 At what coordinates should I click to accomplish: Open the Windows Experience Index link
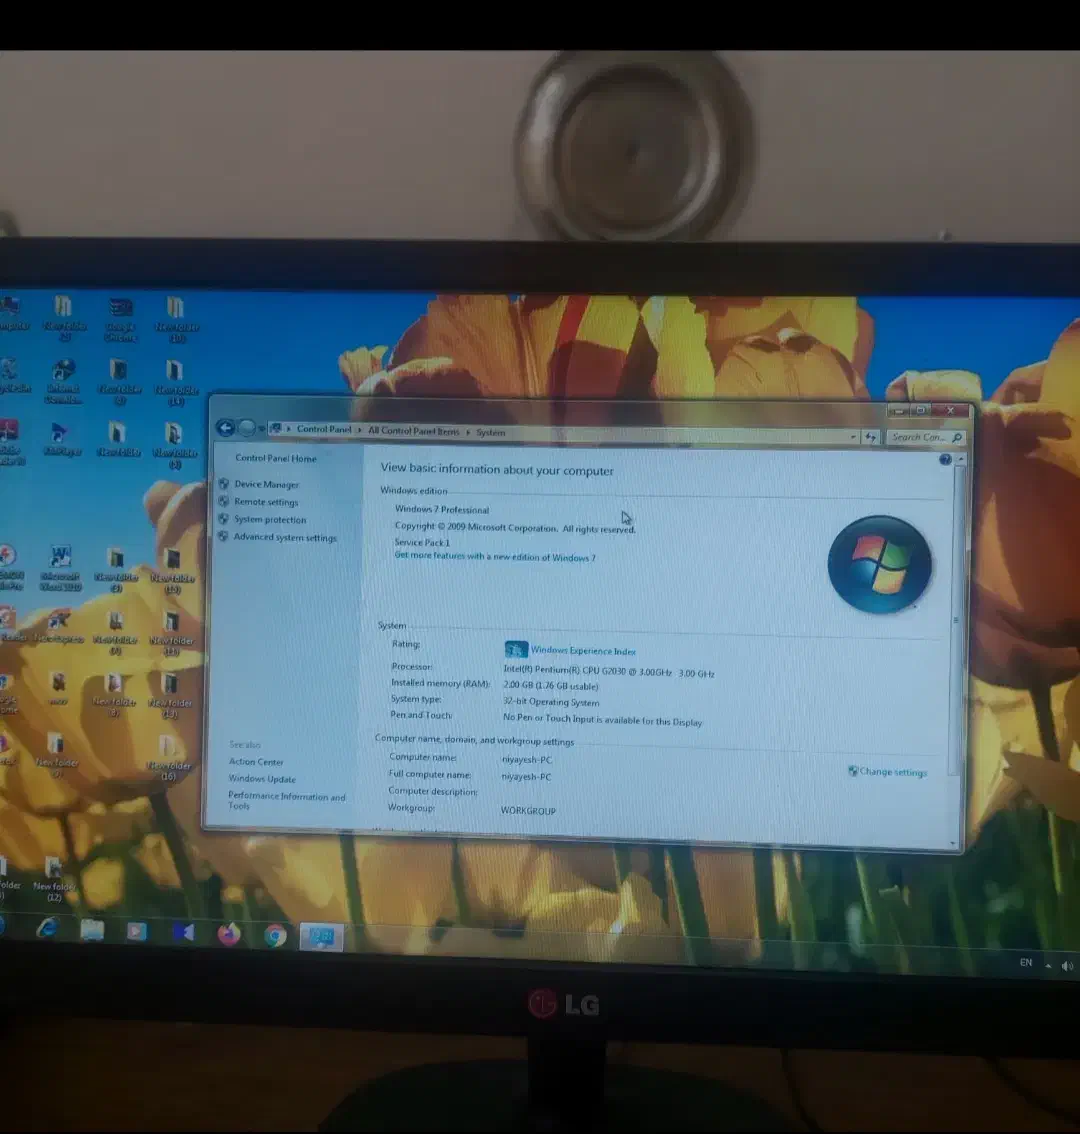pyautogui.click(x=583, y=651)
